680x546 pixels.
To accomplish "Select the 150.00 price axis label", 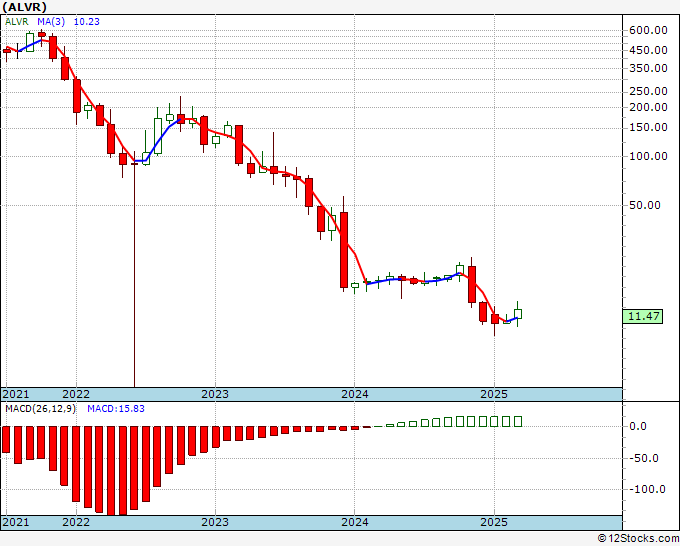I will click(x=648, y=127).
